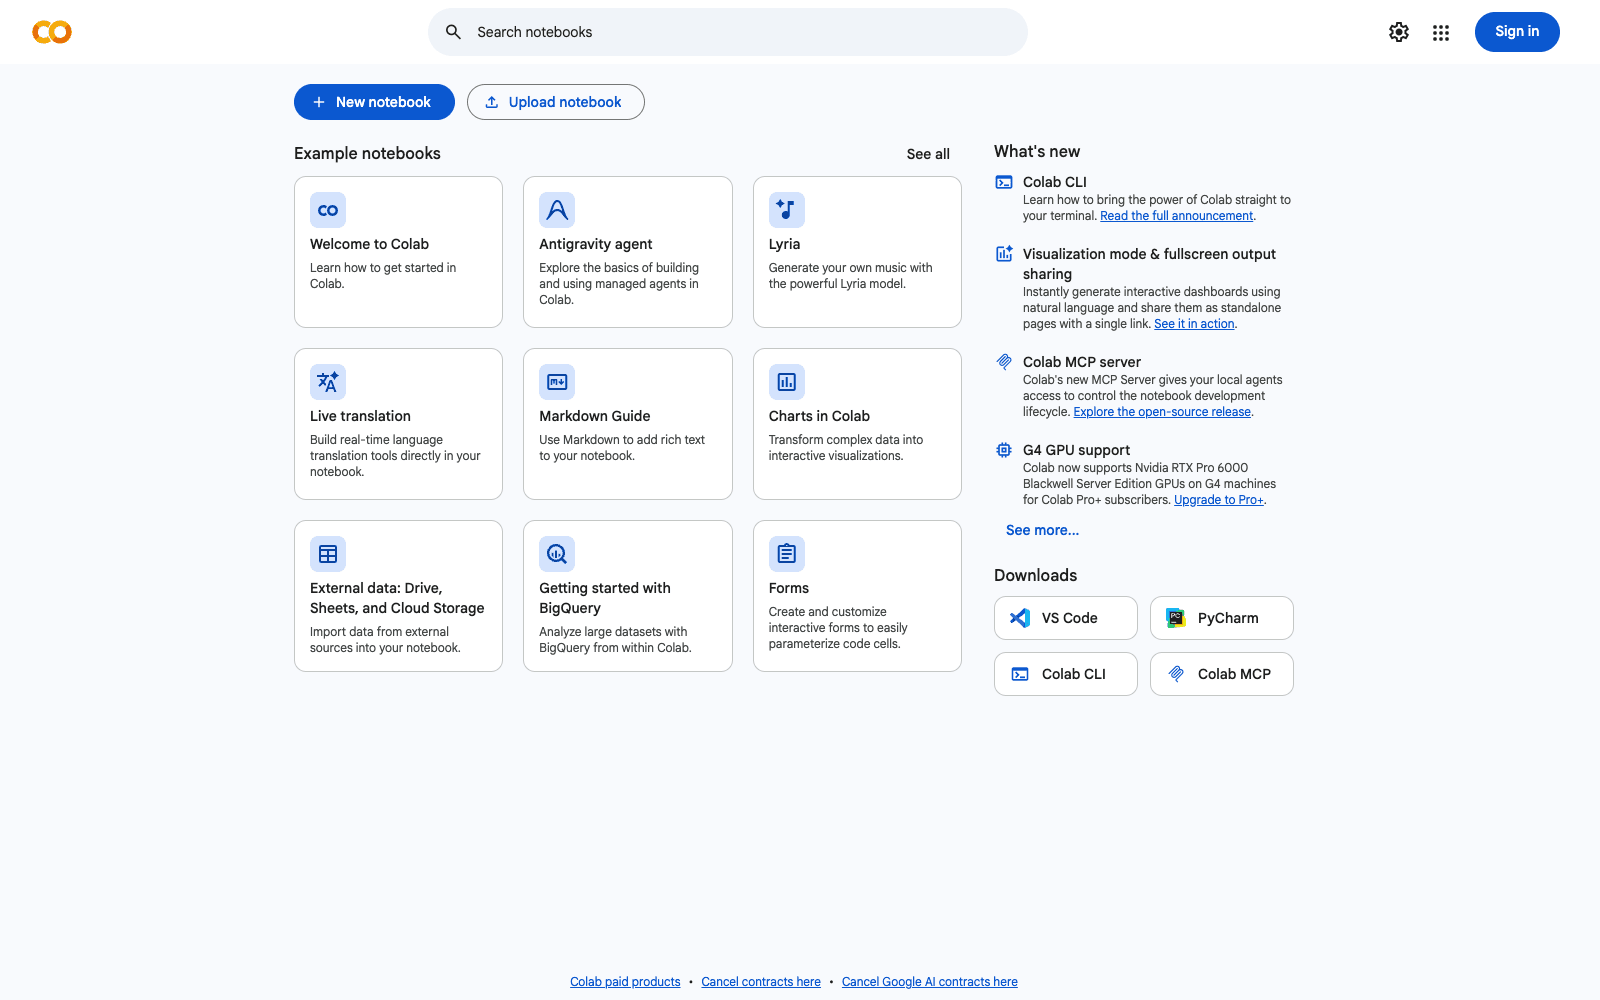The image size is (1600, 1000).
Task: Click the plus icon in New notebook
Action: click(319, 102)
